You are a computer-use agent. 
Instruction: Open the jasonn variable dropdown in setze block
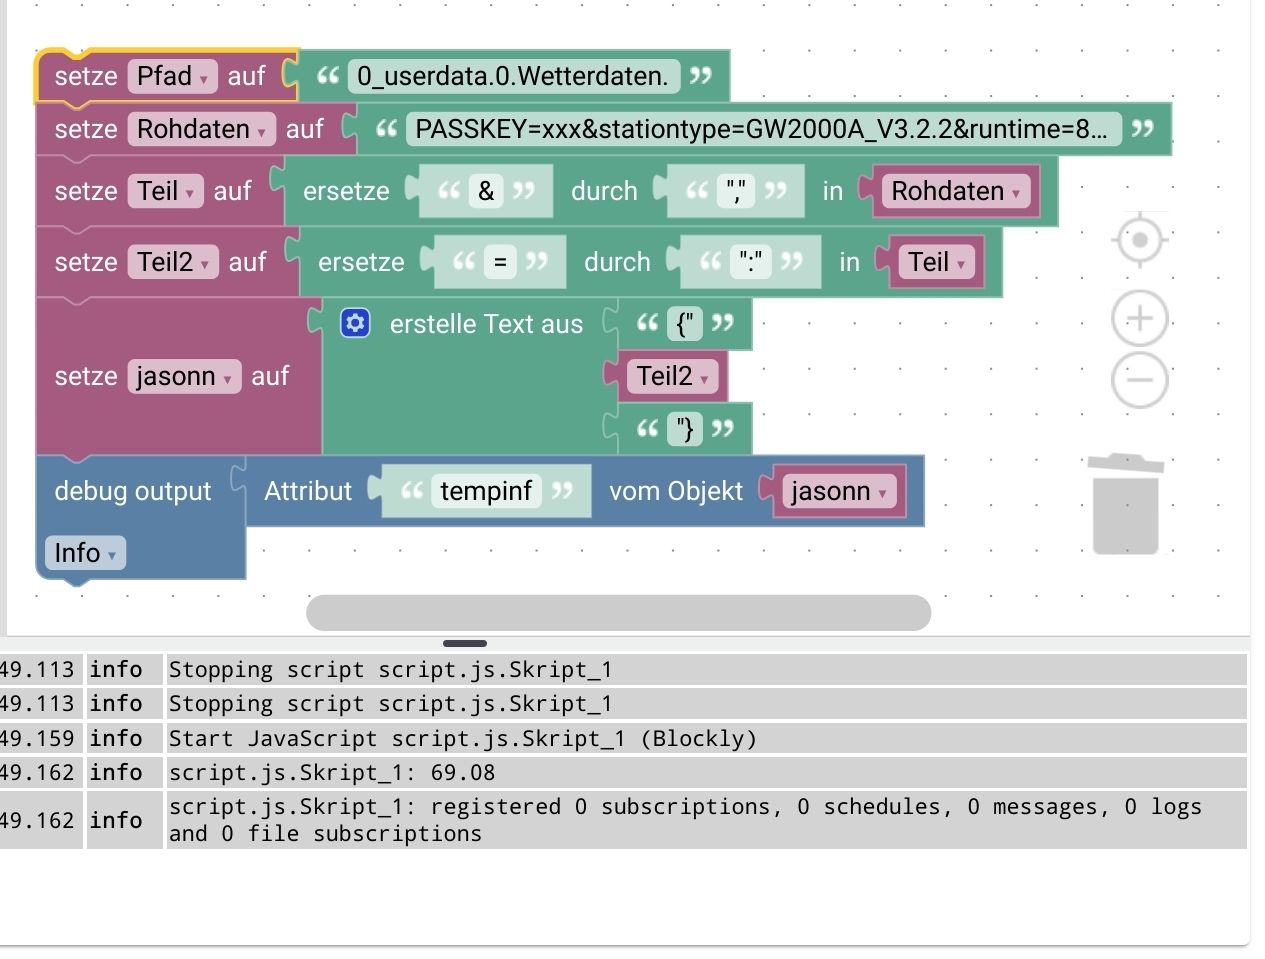coord(184,376)
